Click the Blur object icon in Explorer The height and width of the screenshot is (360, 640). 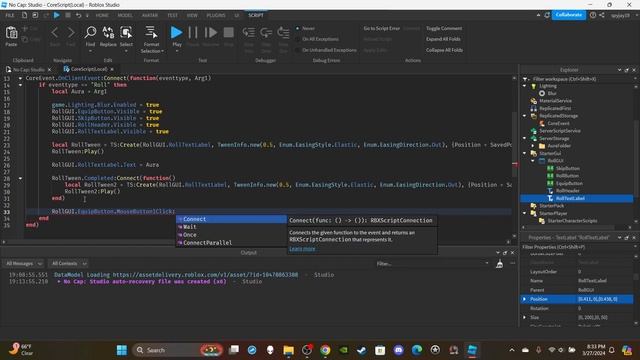(x=542, y=93)
